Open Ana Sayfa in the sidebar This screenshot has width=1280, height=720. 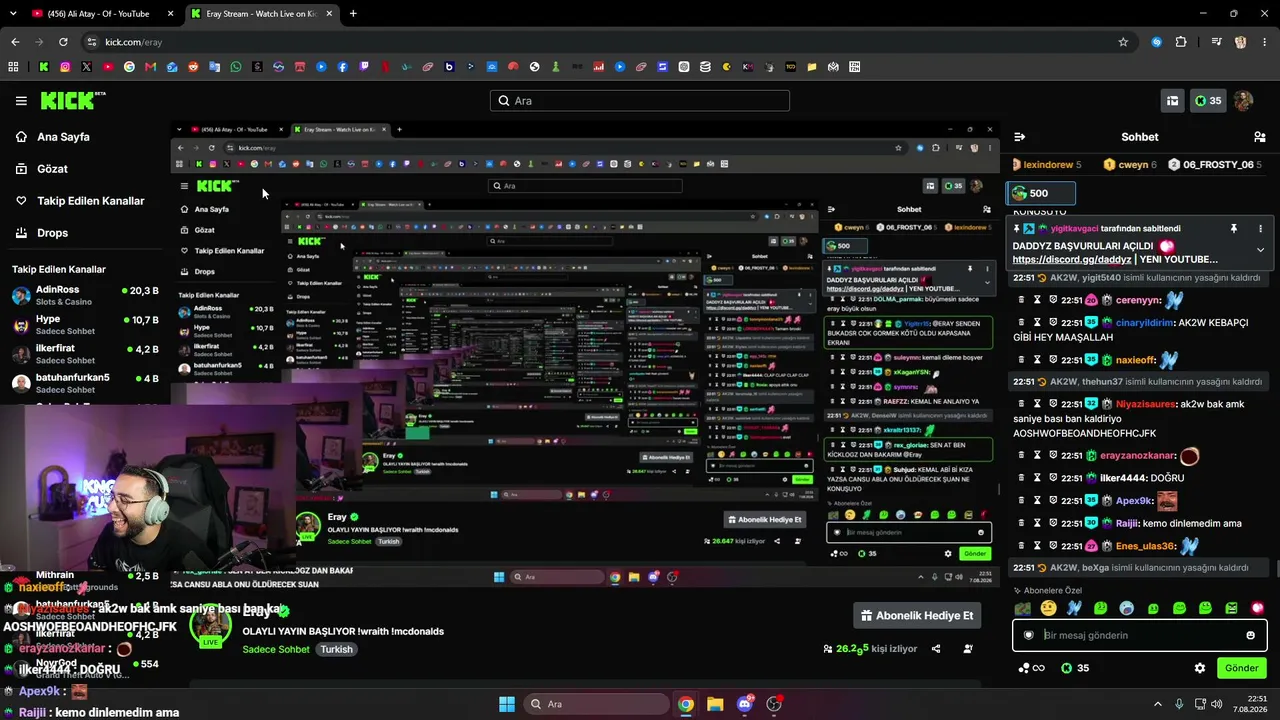63,137
